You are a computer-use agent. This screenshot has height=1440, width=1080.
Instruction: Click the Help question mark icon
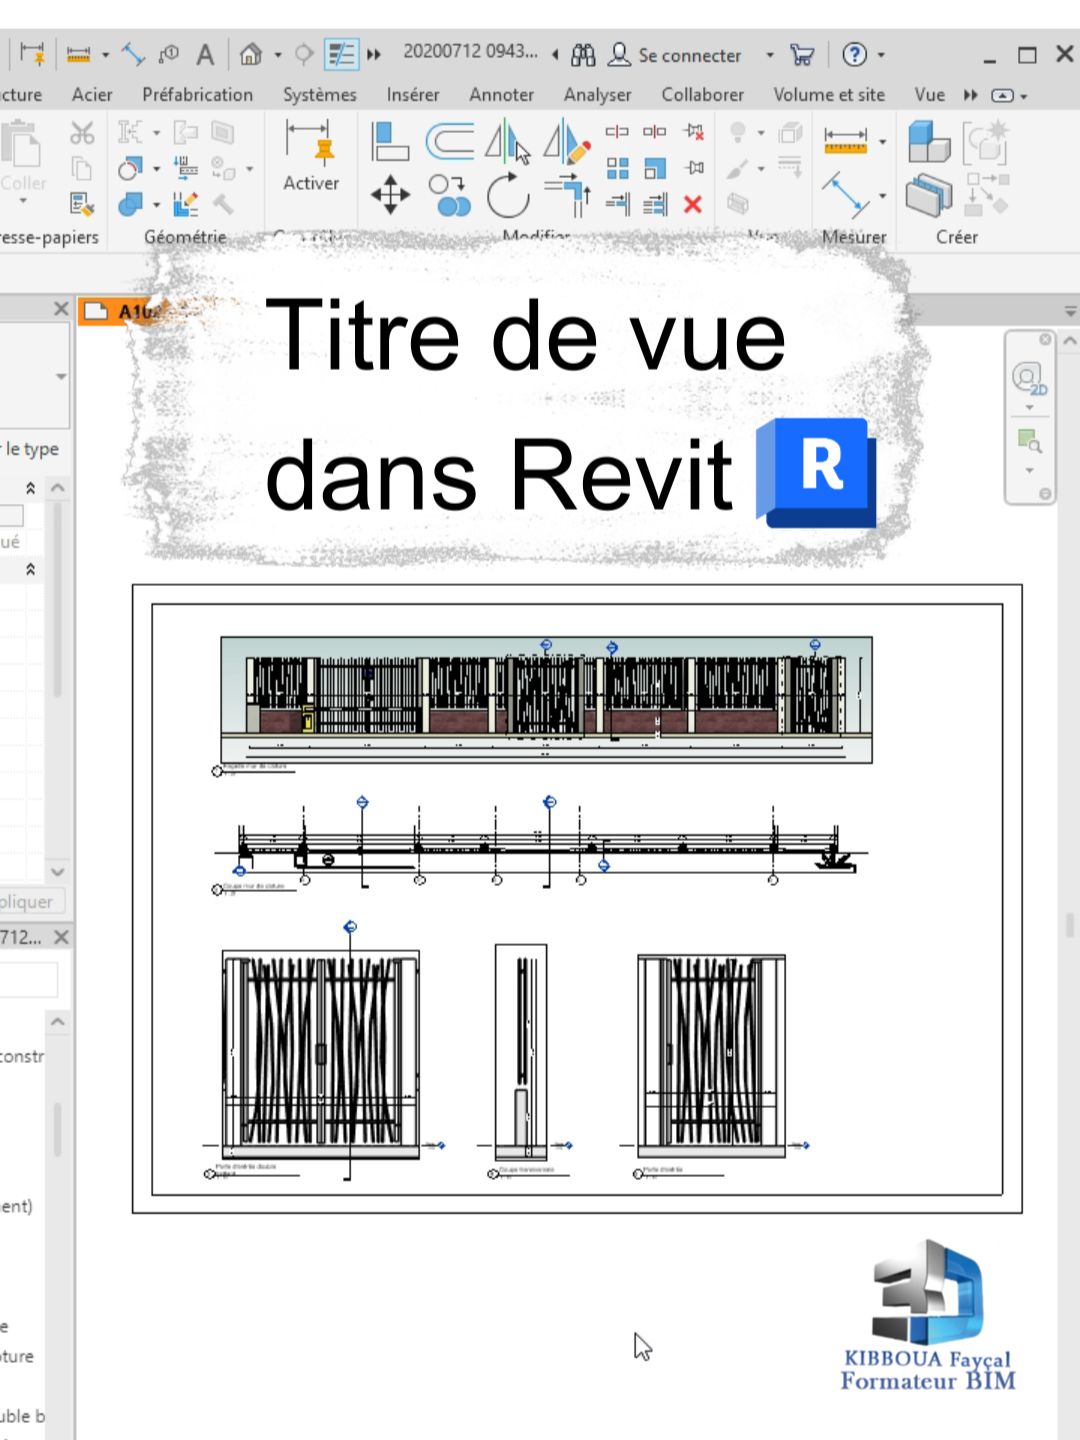854,55
